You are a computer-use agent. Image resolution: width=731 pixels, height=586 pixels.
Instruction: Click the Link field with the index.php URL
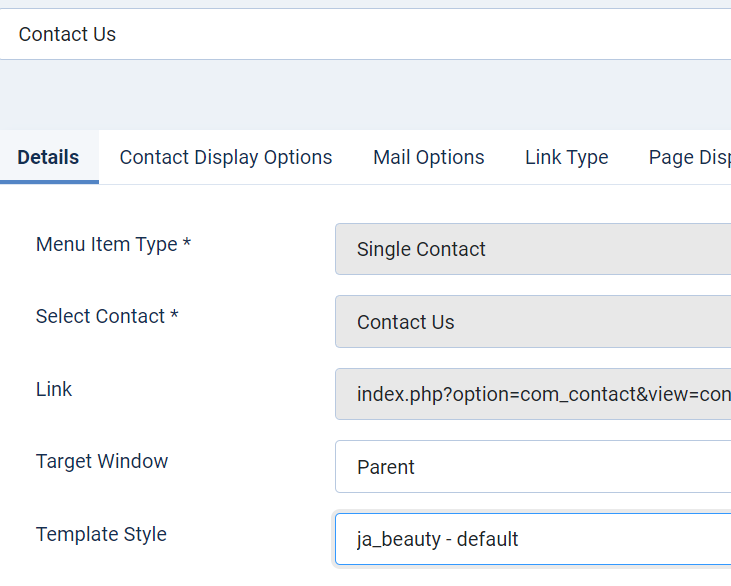[532, 394]
